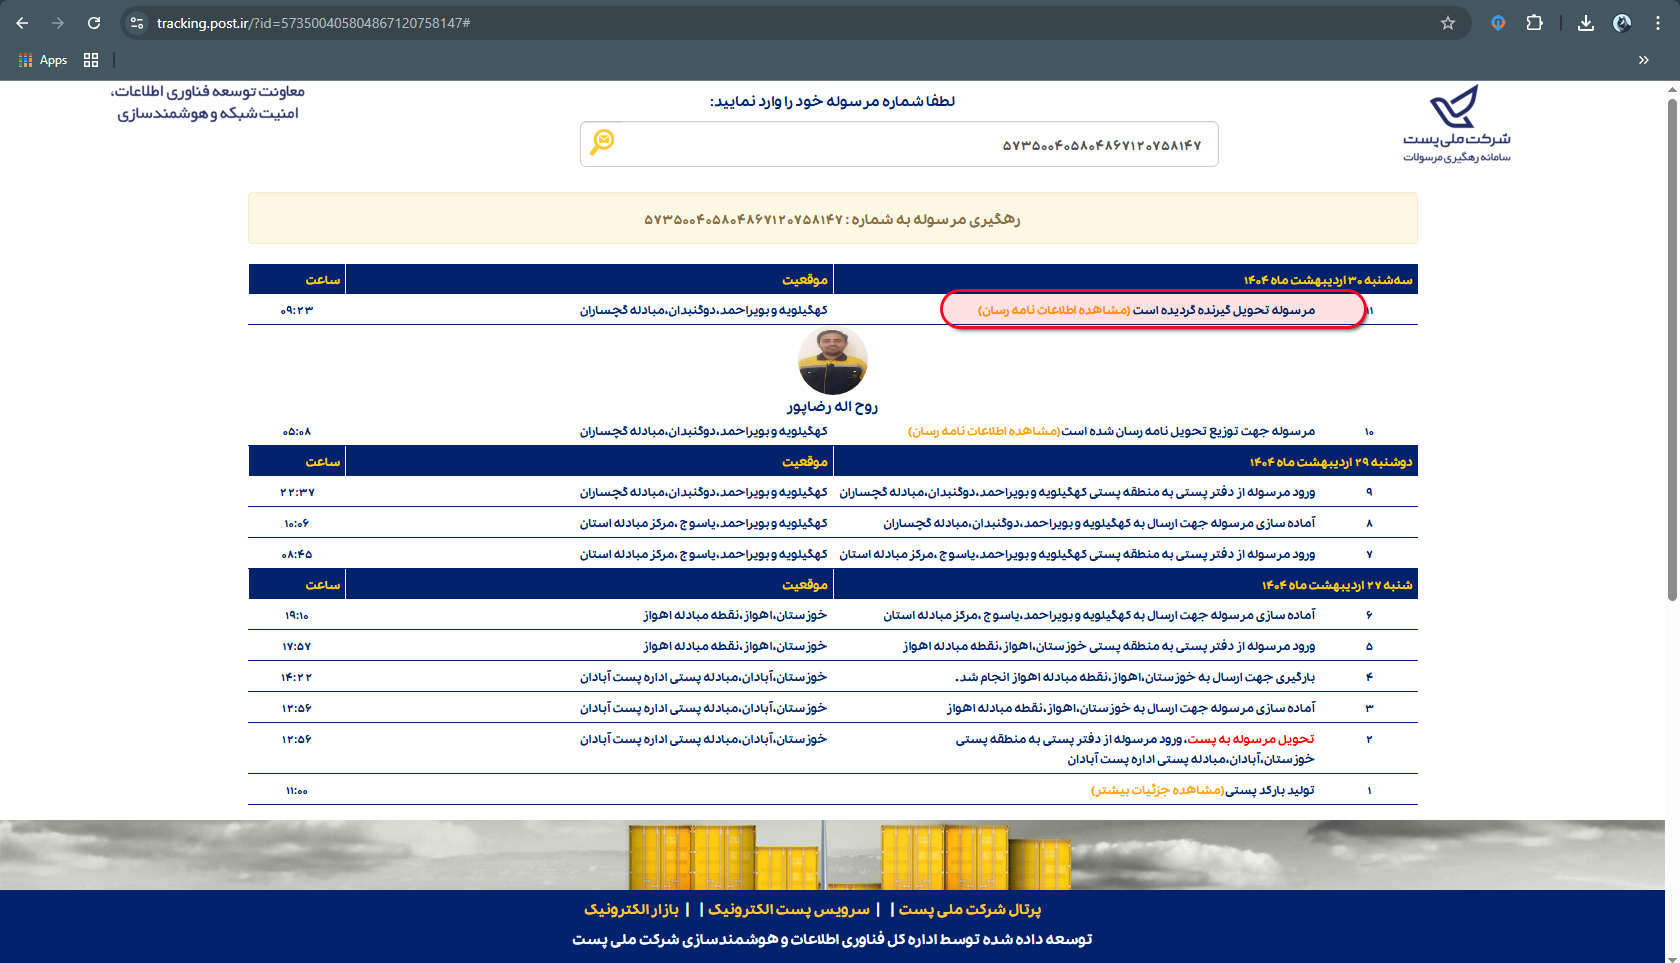Screen dimensions: 1680x963
Task: Click date header دوشنبه ۲۹ اردیبهشت
Action: click(1331, 462)
